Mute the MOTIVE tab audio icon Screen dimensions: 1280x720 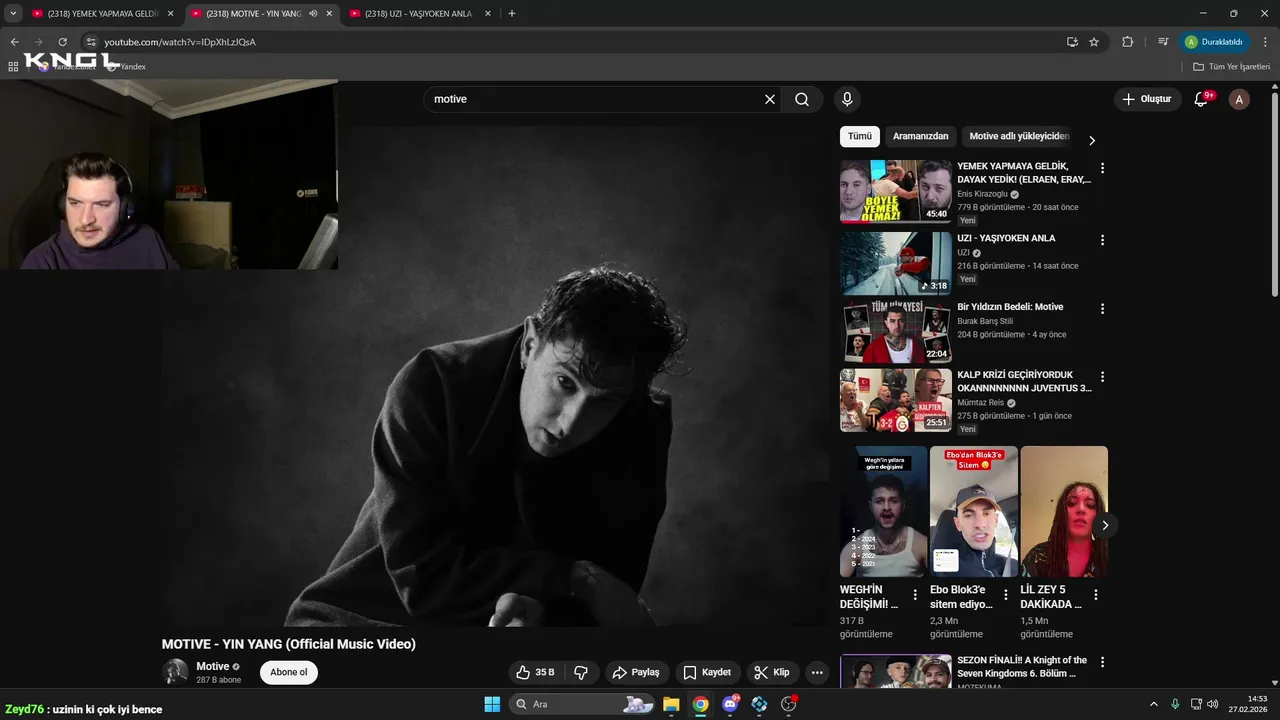pyautogui.click(x=313, y=14)
